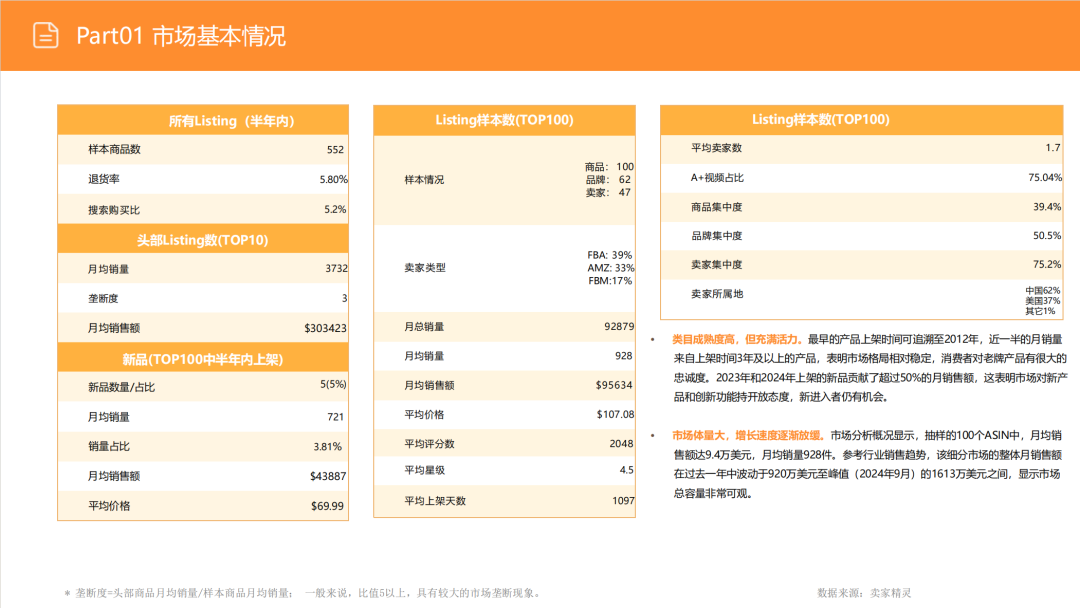1080x608 pixels.
Task: Click the 中国62% entry
Action: (x=1043, y=291)
